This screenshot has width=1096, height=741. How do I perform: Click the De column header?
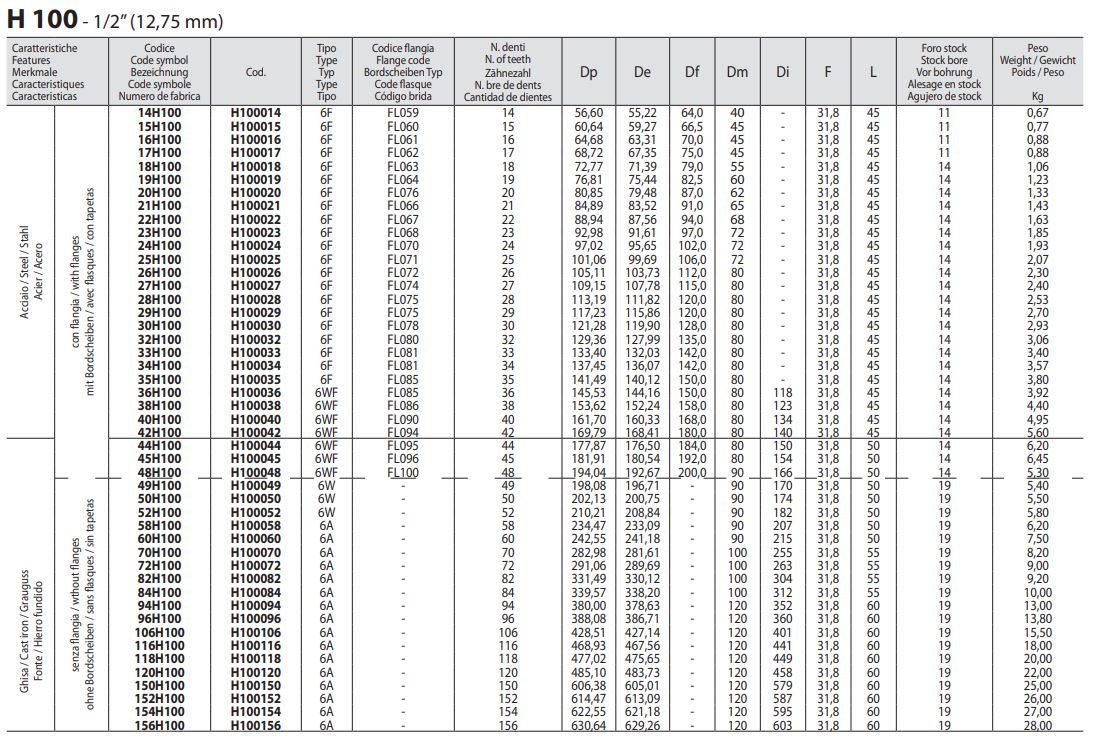click(x=642, y=72)
